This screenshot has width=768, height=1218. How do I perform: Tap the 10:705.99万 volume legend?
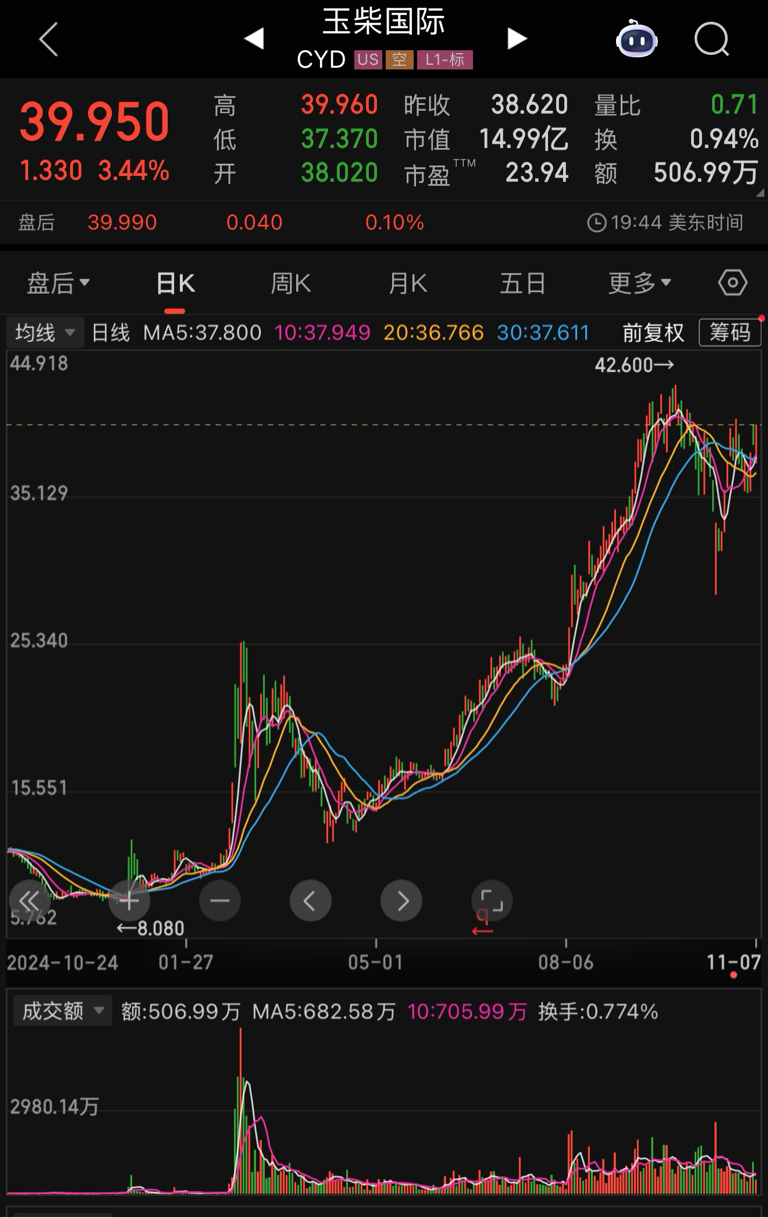[467, 1011]
